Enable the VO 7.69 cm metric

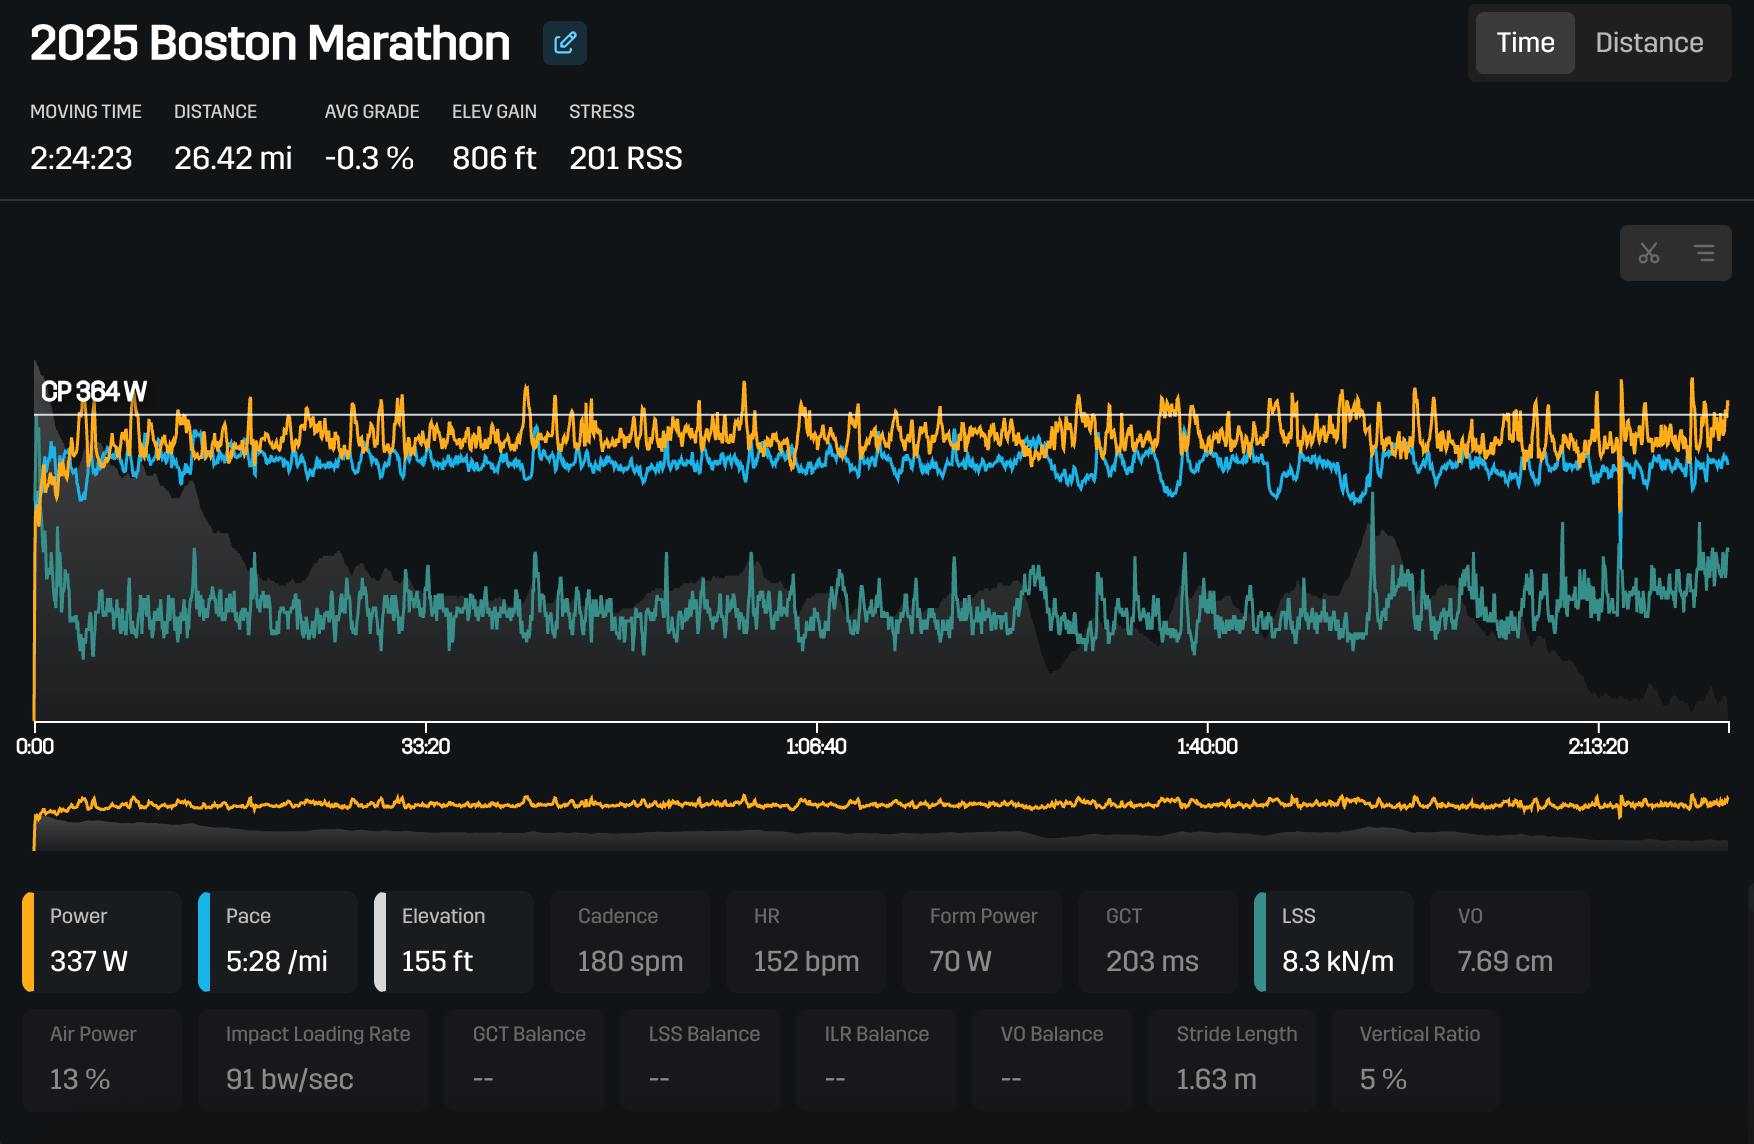pyautogui.click(x=1510, y=942)
